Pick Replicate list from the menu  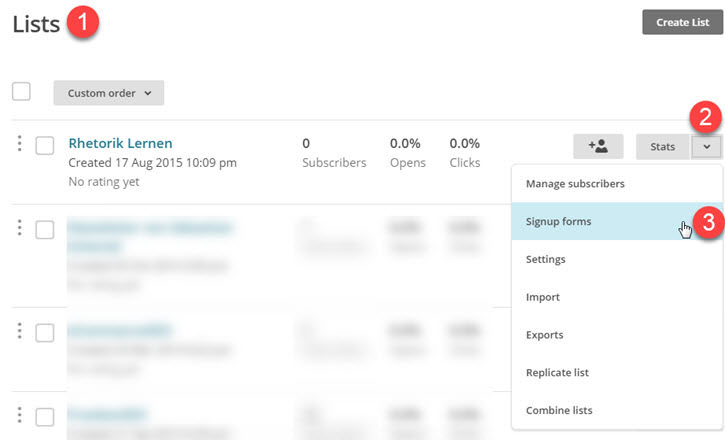coord(557,372)
